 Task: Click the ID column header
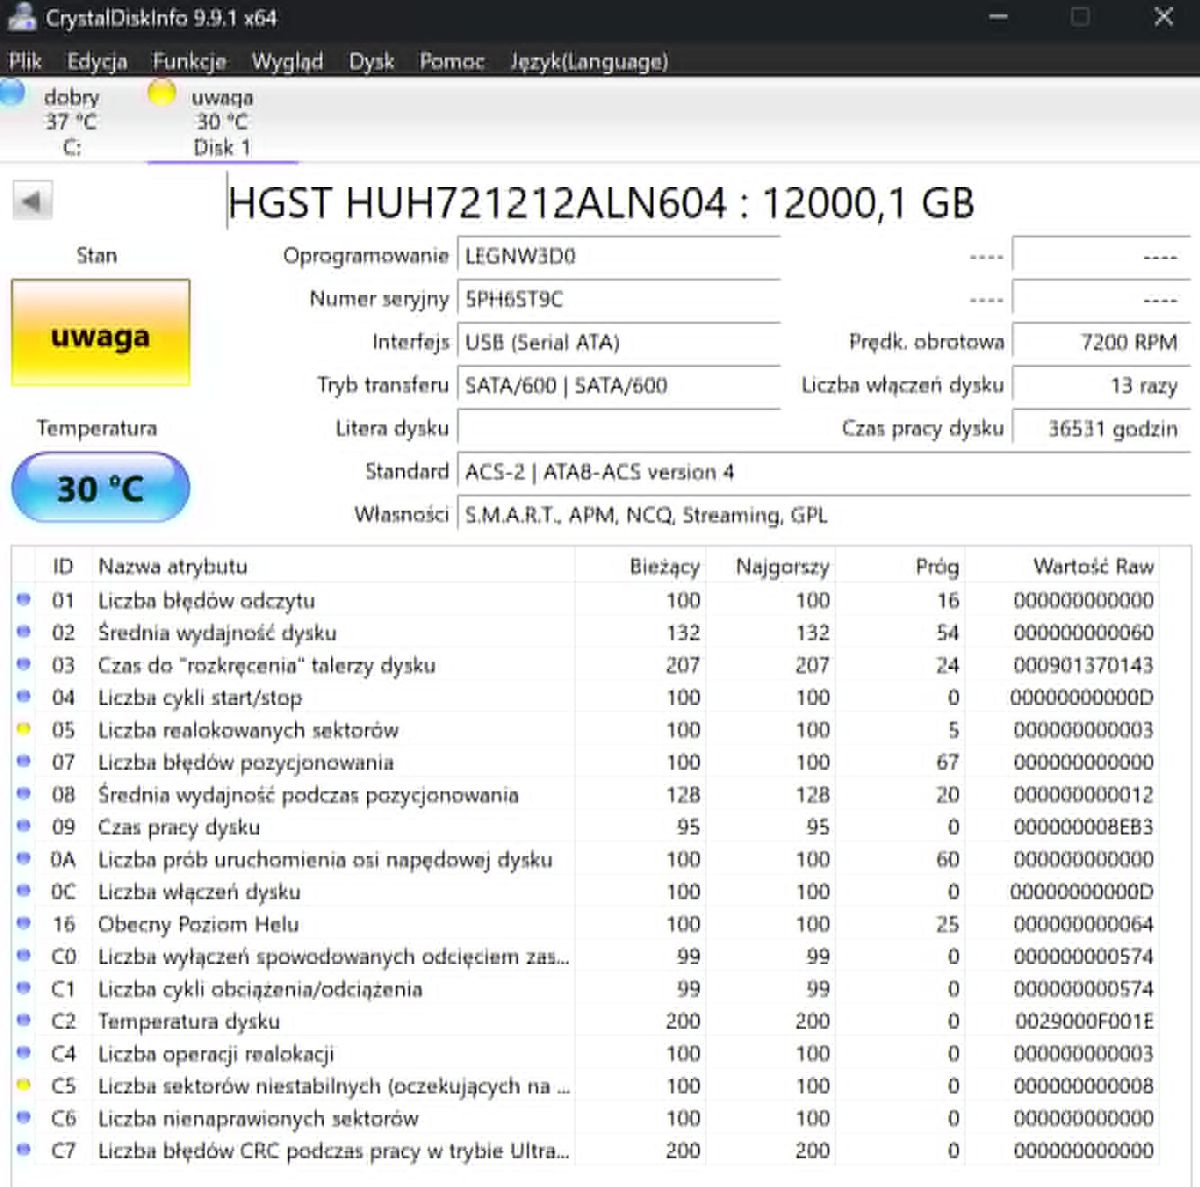(x=63, y=566)
